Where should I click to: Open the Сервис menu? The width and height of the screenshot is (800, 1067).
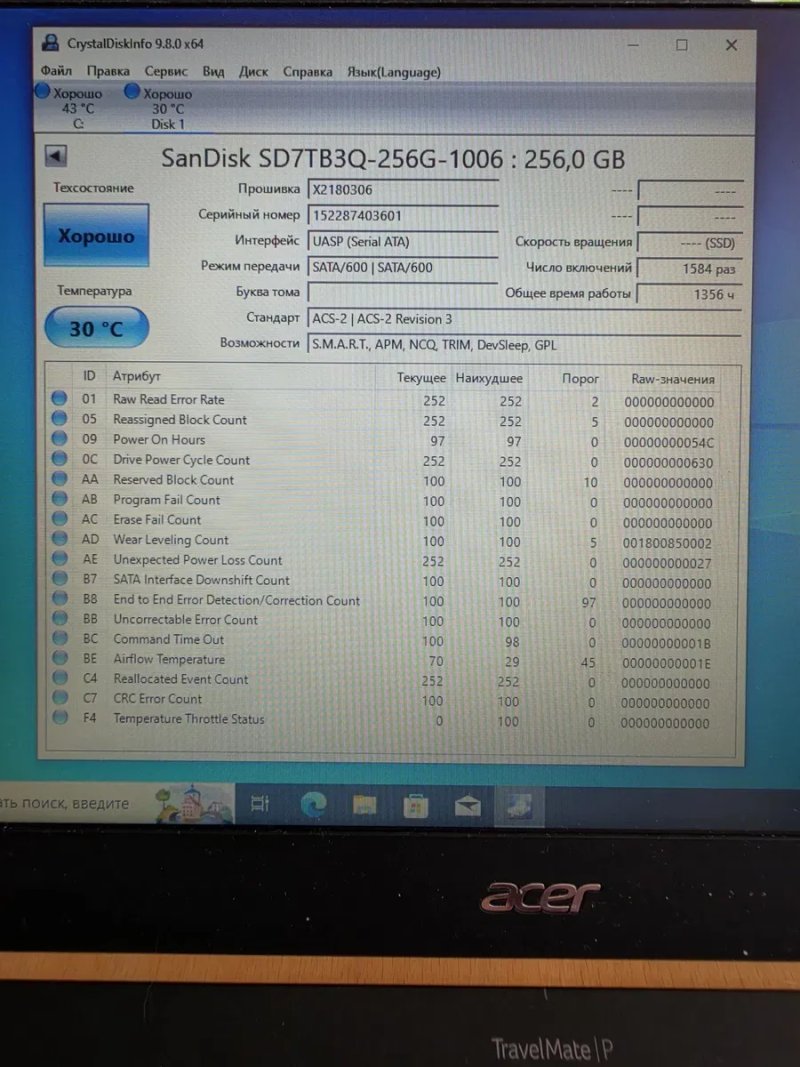tap(165, 71)
